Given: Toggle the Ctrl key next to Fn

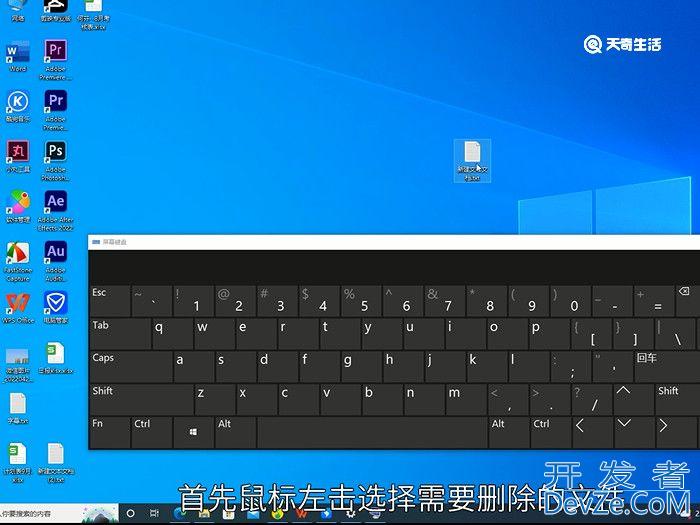Looking at the screenshot, I should coord(152,432).
